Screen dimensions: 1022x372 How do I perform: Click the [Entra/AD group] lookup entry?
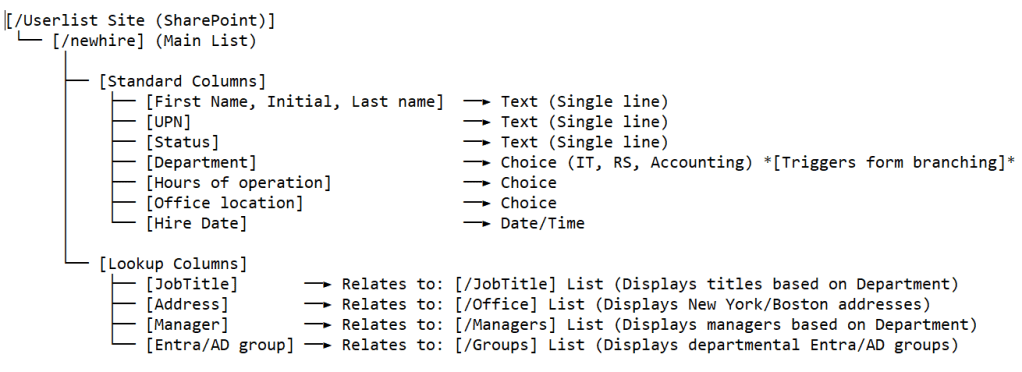pyautogui.click(x=220, y=345)
